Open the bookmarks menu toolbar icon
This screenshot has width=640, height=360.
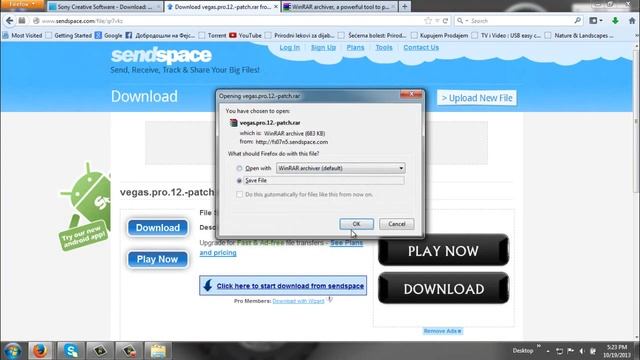tap(596, 20)
